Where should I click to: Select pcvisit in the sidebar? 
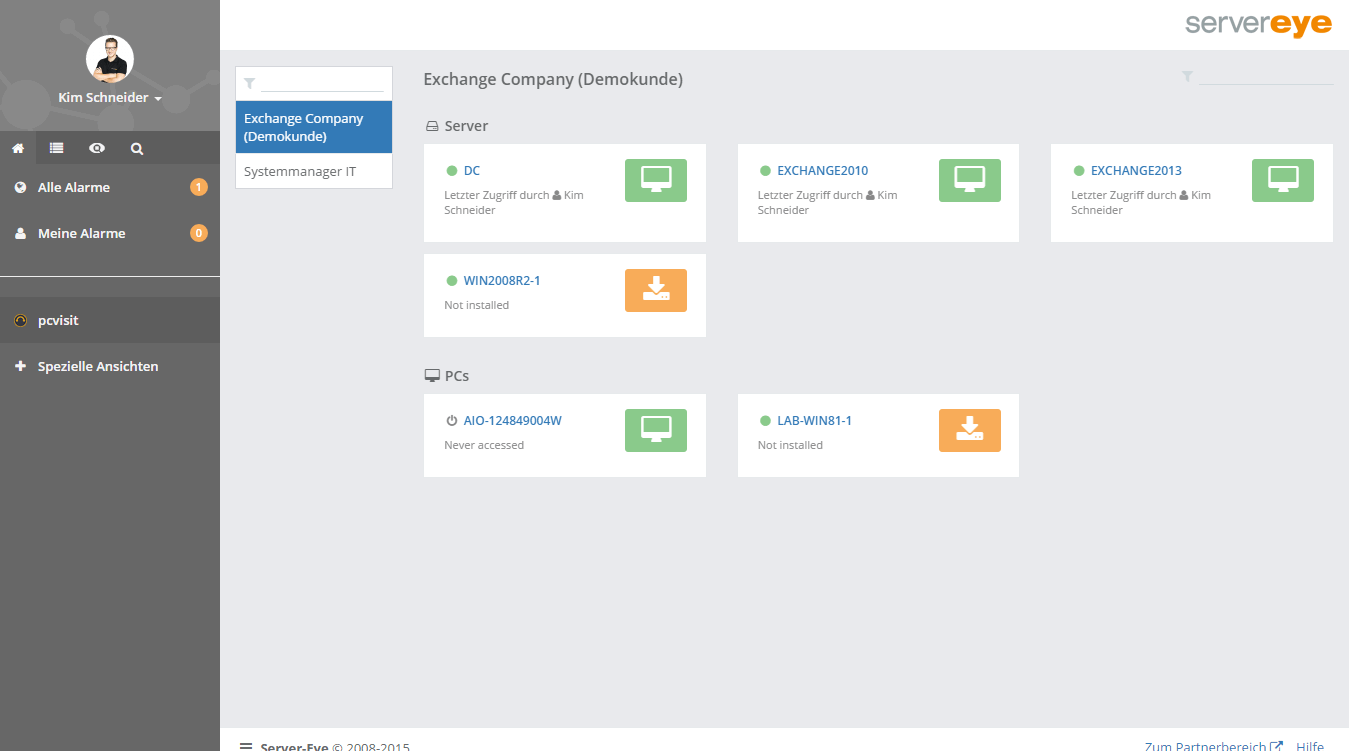(58, 321)
